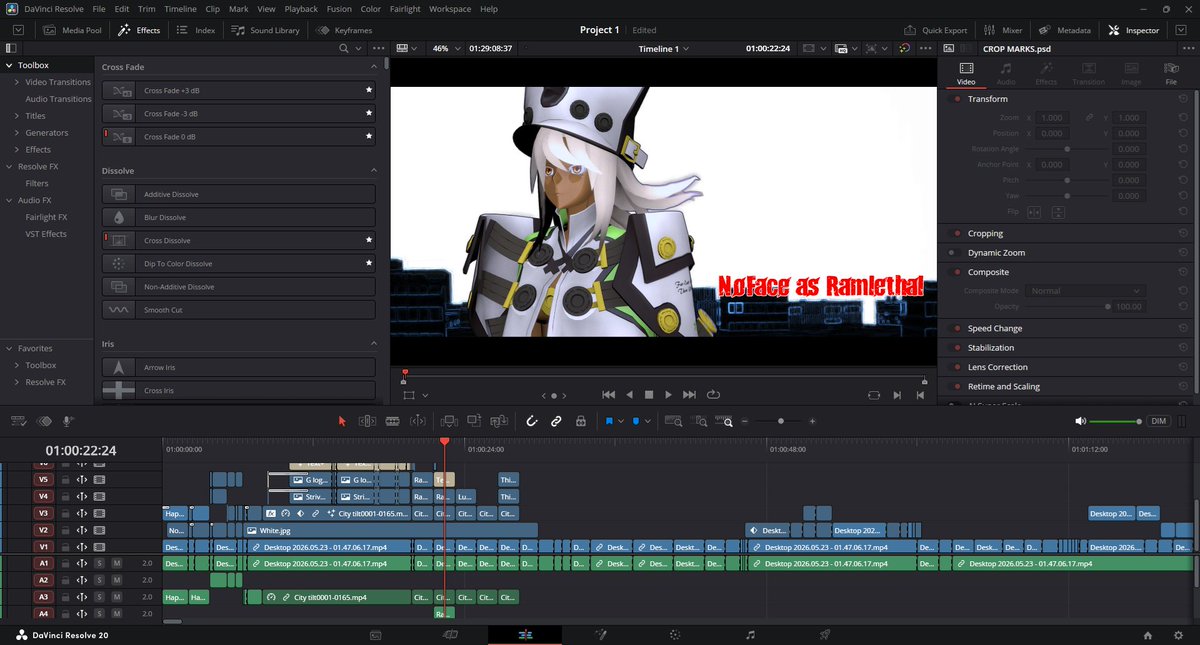Toggle the Transform section enable switch

pyautogui.click(x=956, y=99)
